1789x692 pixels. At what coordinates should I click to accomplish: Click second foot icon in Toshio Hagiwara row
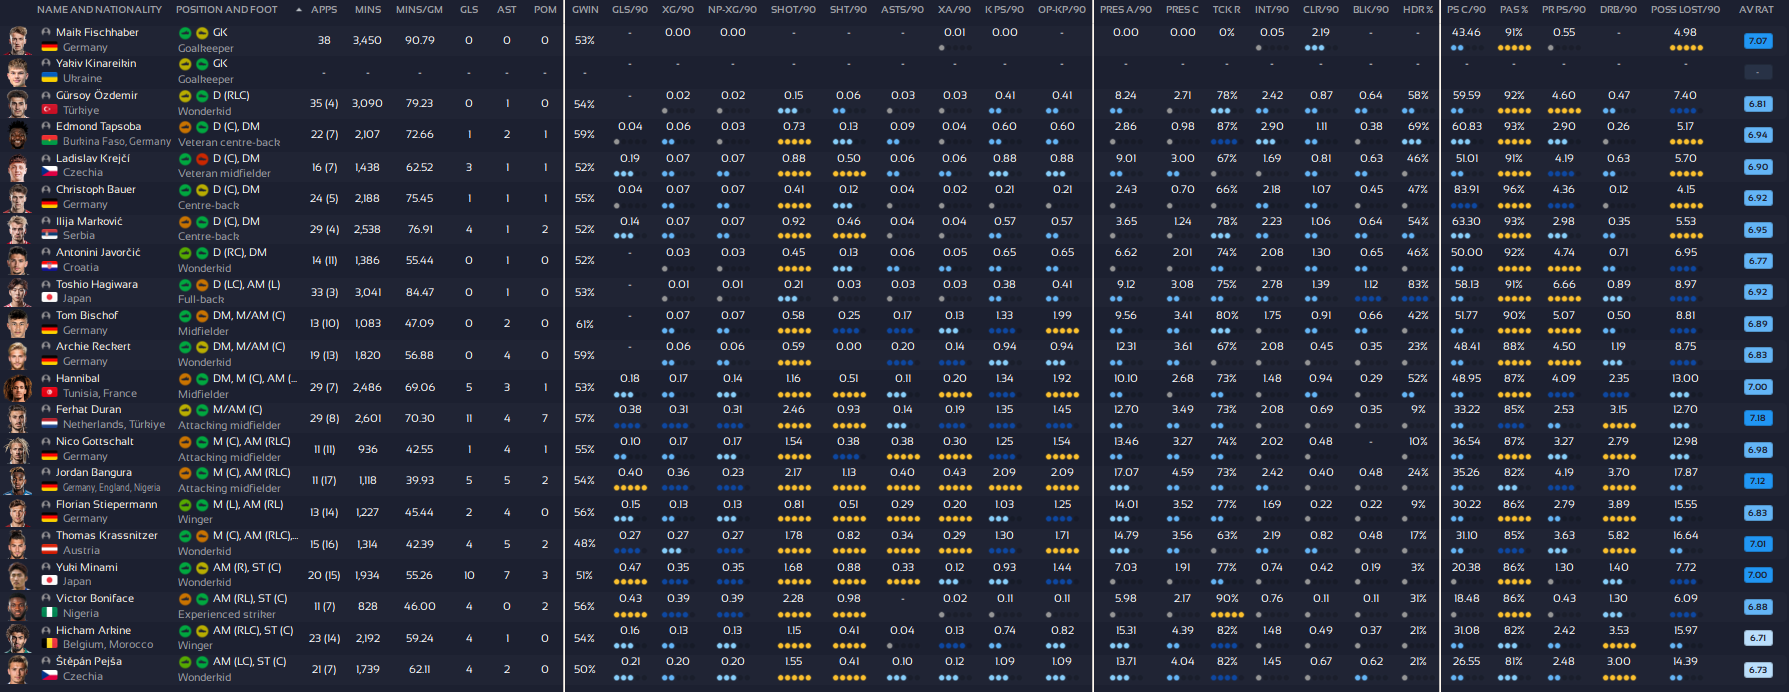coord(201,285)
